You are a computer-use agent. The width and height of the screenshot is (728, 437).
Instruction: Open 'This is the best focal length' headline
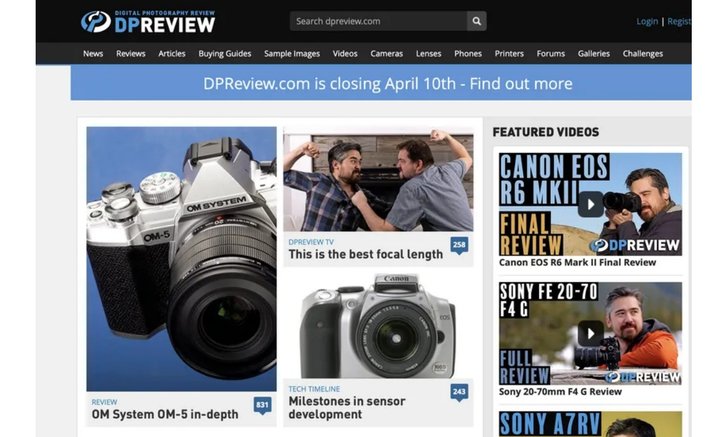tap(366, 254)
